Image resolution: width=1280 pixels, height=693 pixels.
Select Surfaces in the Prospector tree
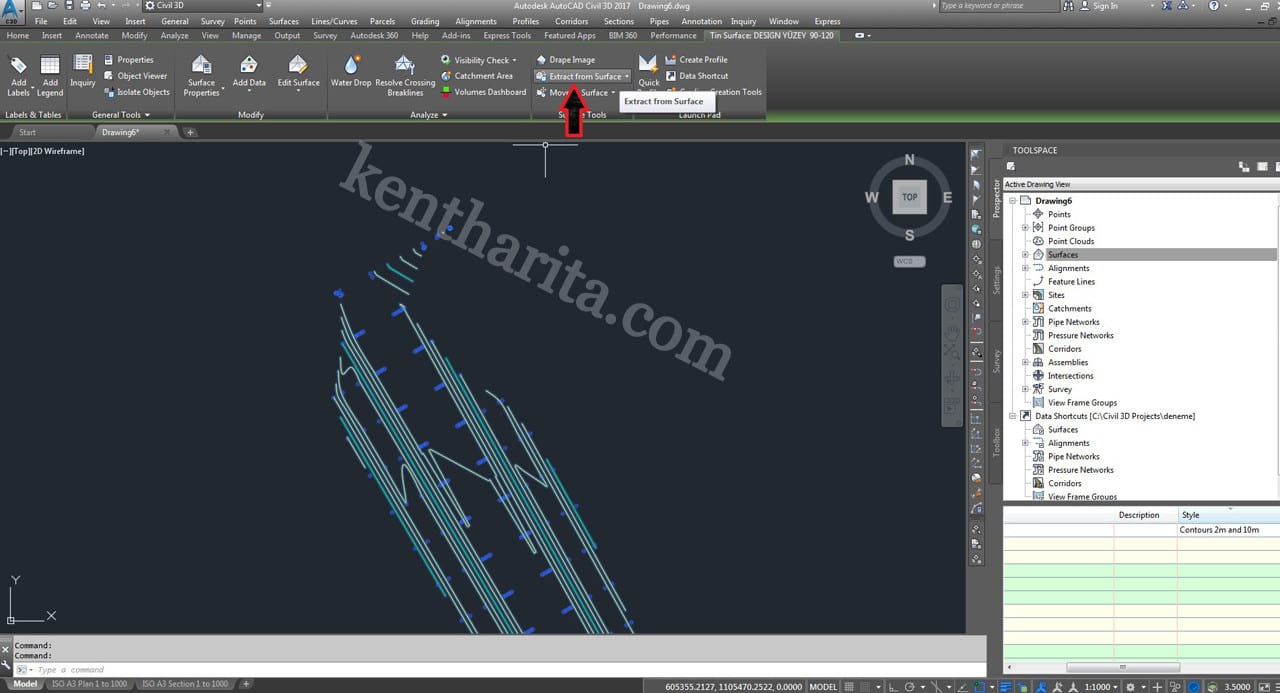(1062, 255)
